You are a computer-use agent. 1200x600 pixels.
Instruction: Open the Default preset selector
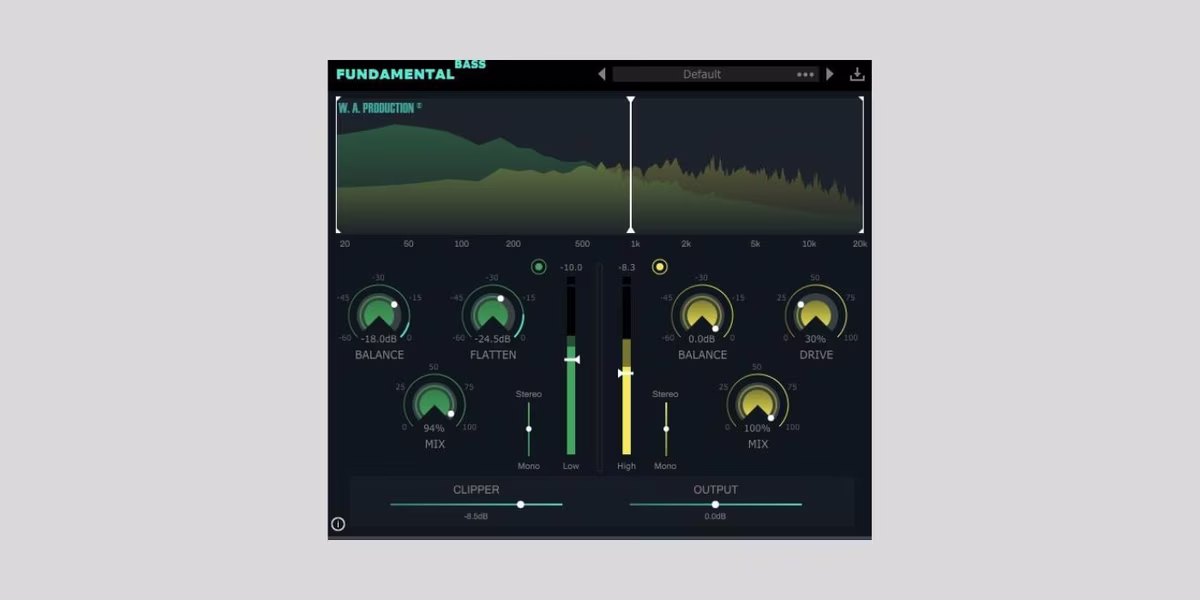701,73
